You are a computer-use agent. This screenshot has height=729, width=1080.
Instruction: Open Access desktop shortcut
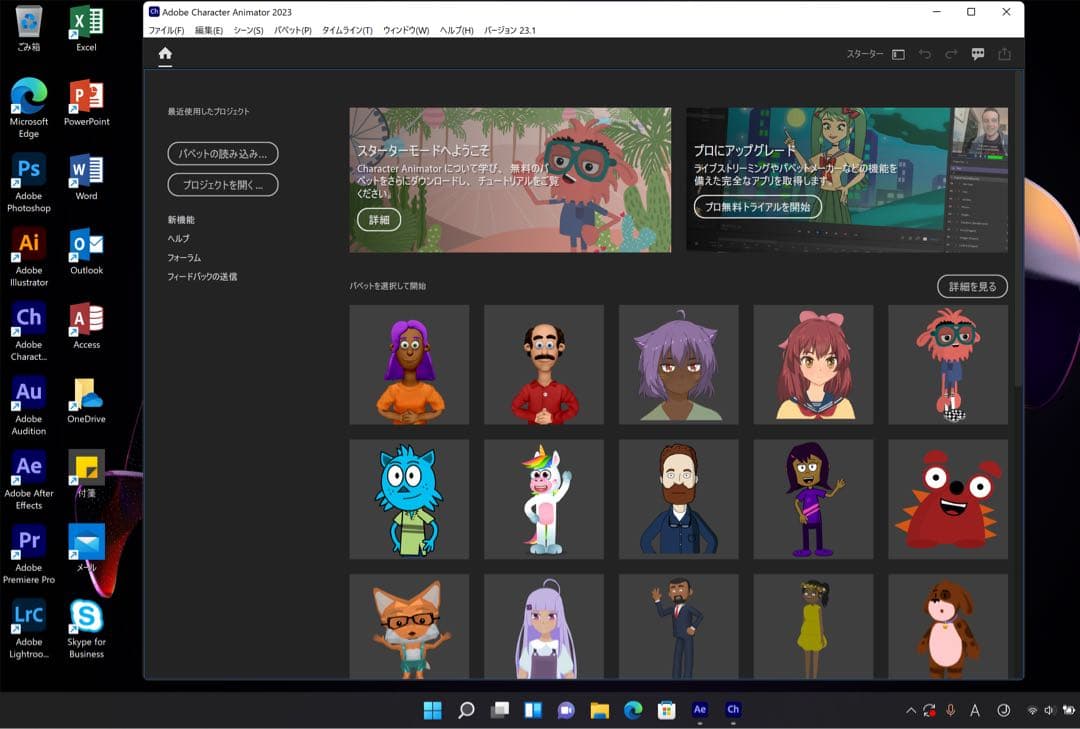point(86,327)
